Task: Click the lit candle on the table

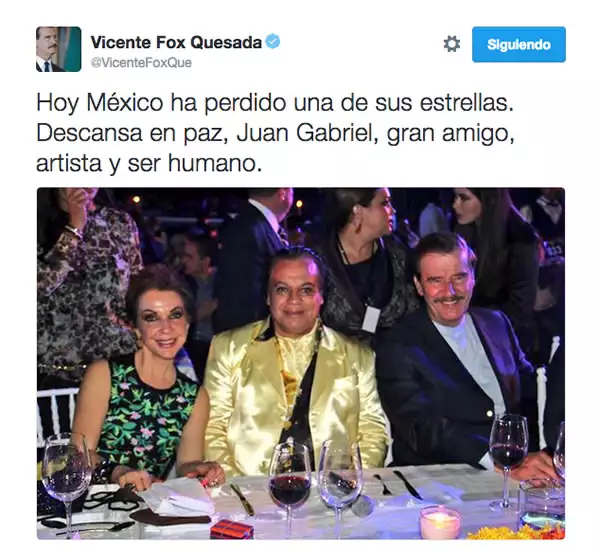Action: (440, 522)
